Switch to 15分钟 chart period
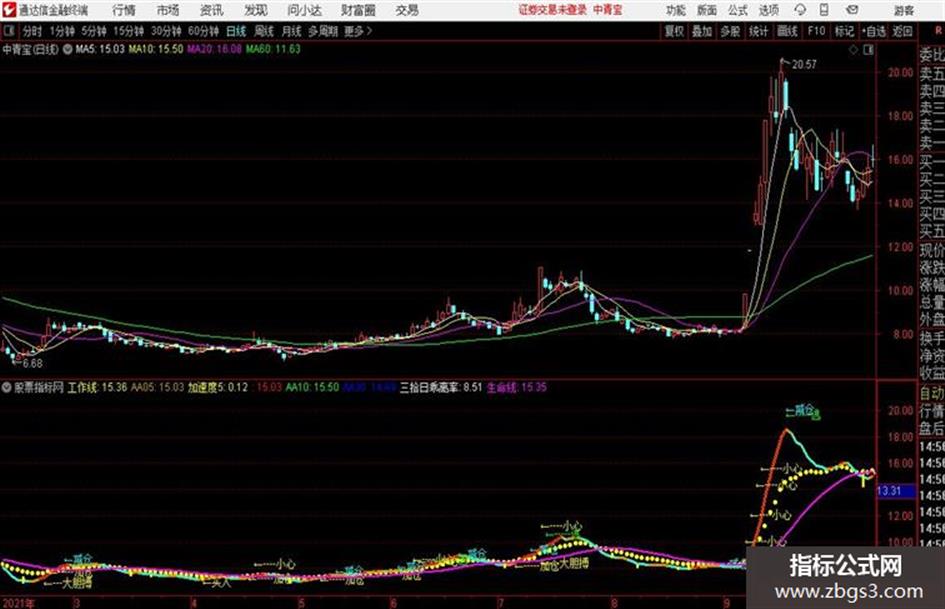 click(x=128, y=31)
